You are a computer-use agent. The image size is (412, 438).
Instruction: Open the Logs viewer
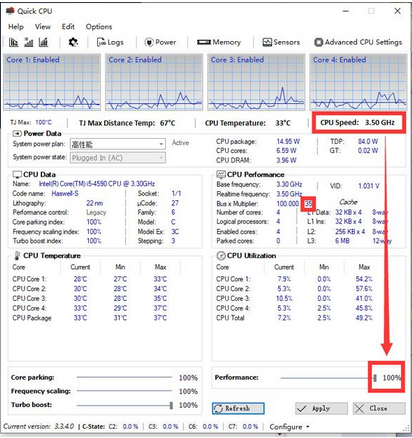110,42
